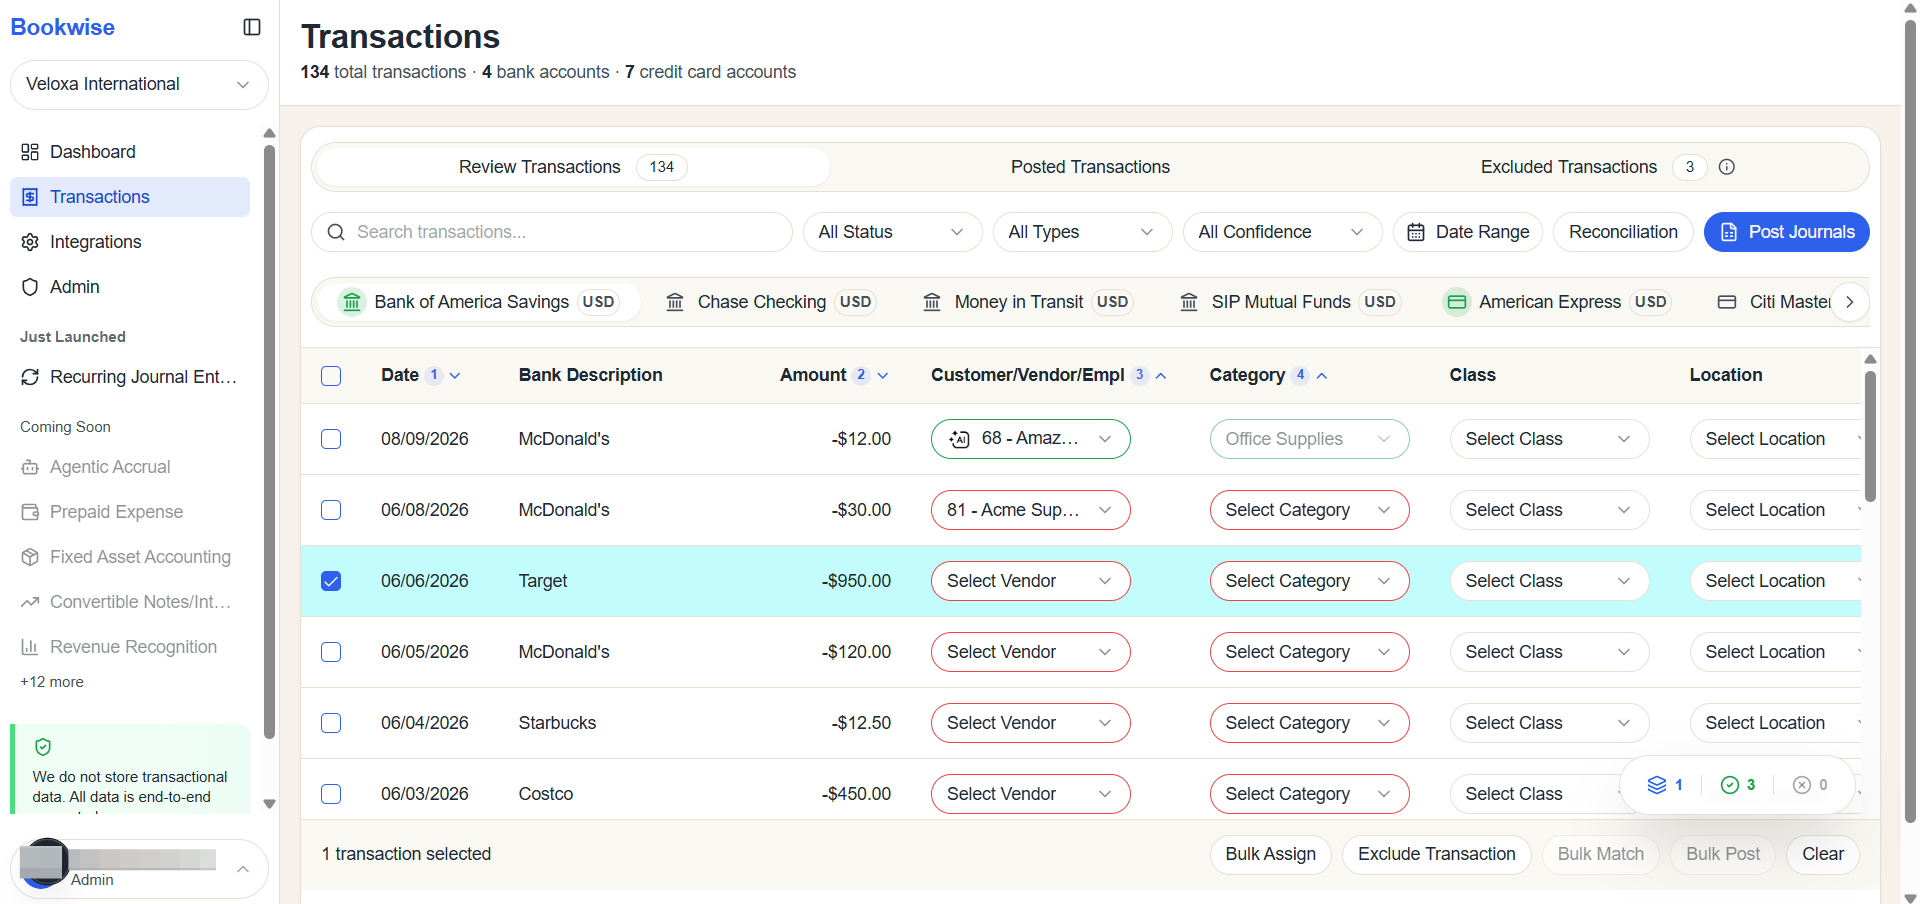
Task: Click the Exclude Transaction button
Action: (1436, 854)
